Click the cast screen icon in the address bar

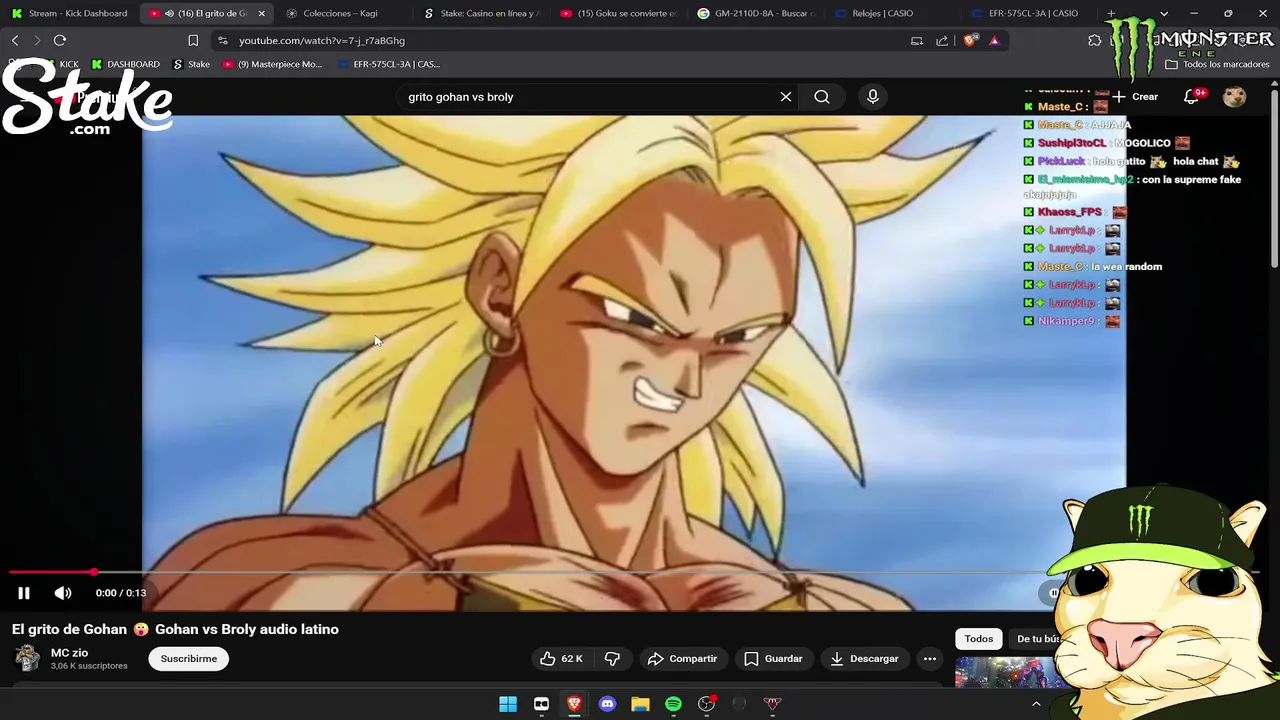click(917, 41)
